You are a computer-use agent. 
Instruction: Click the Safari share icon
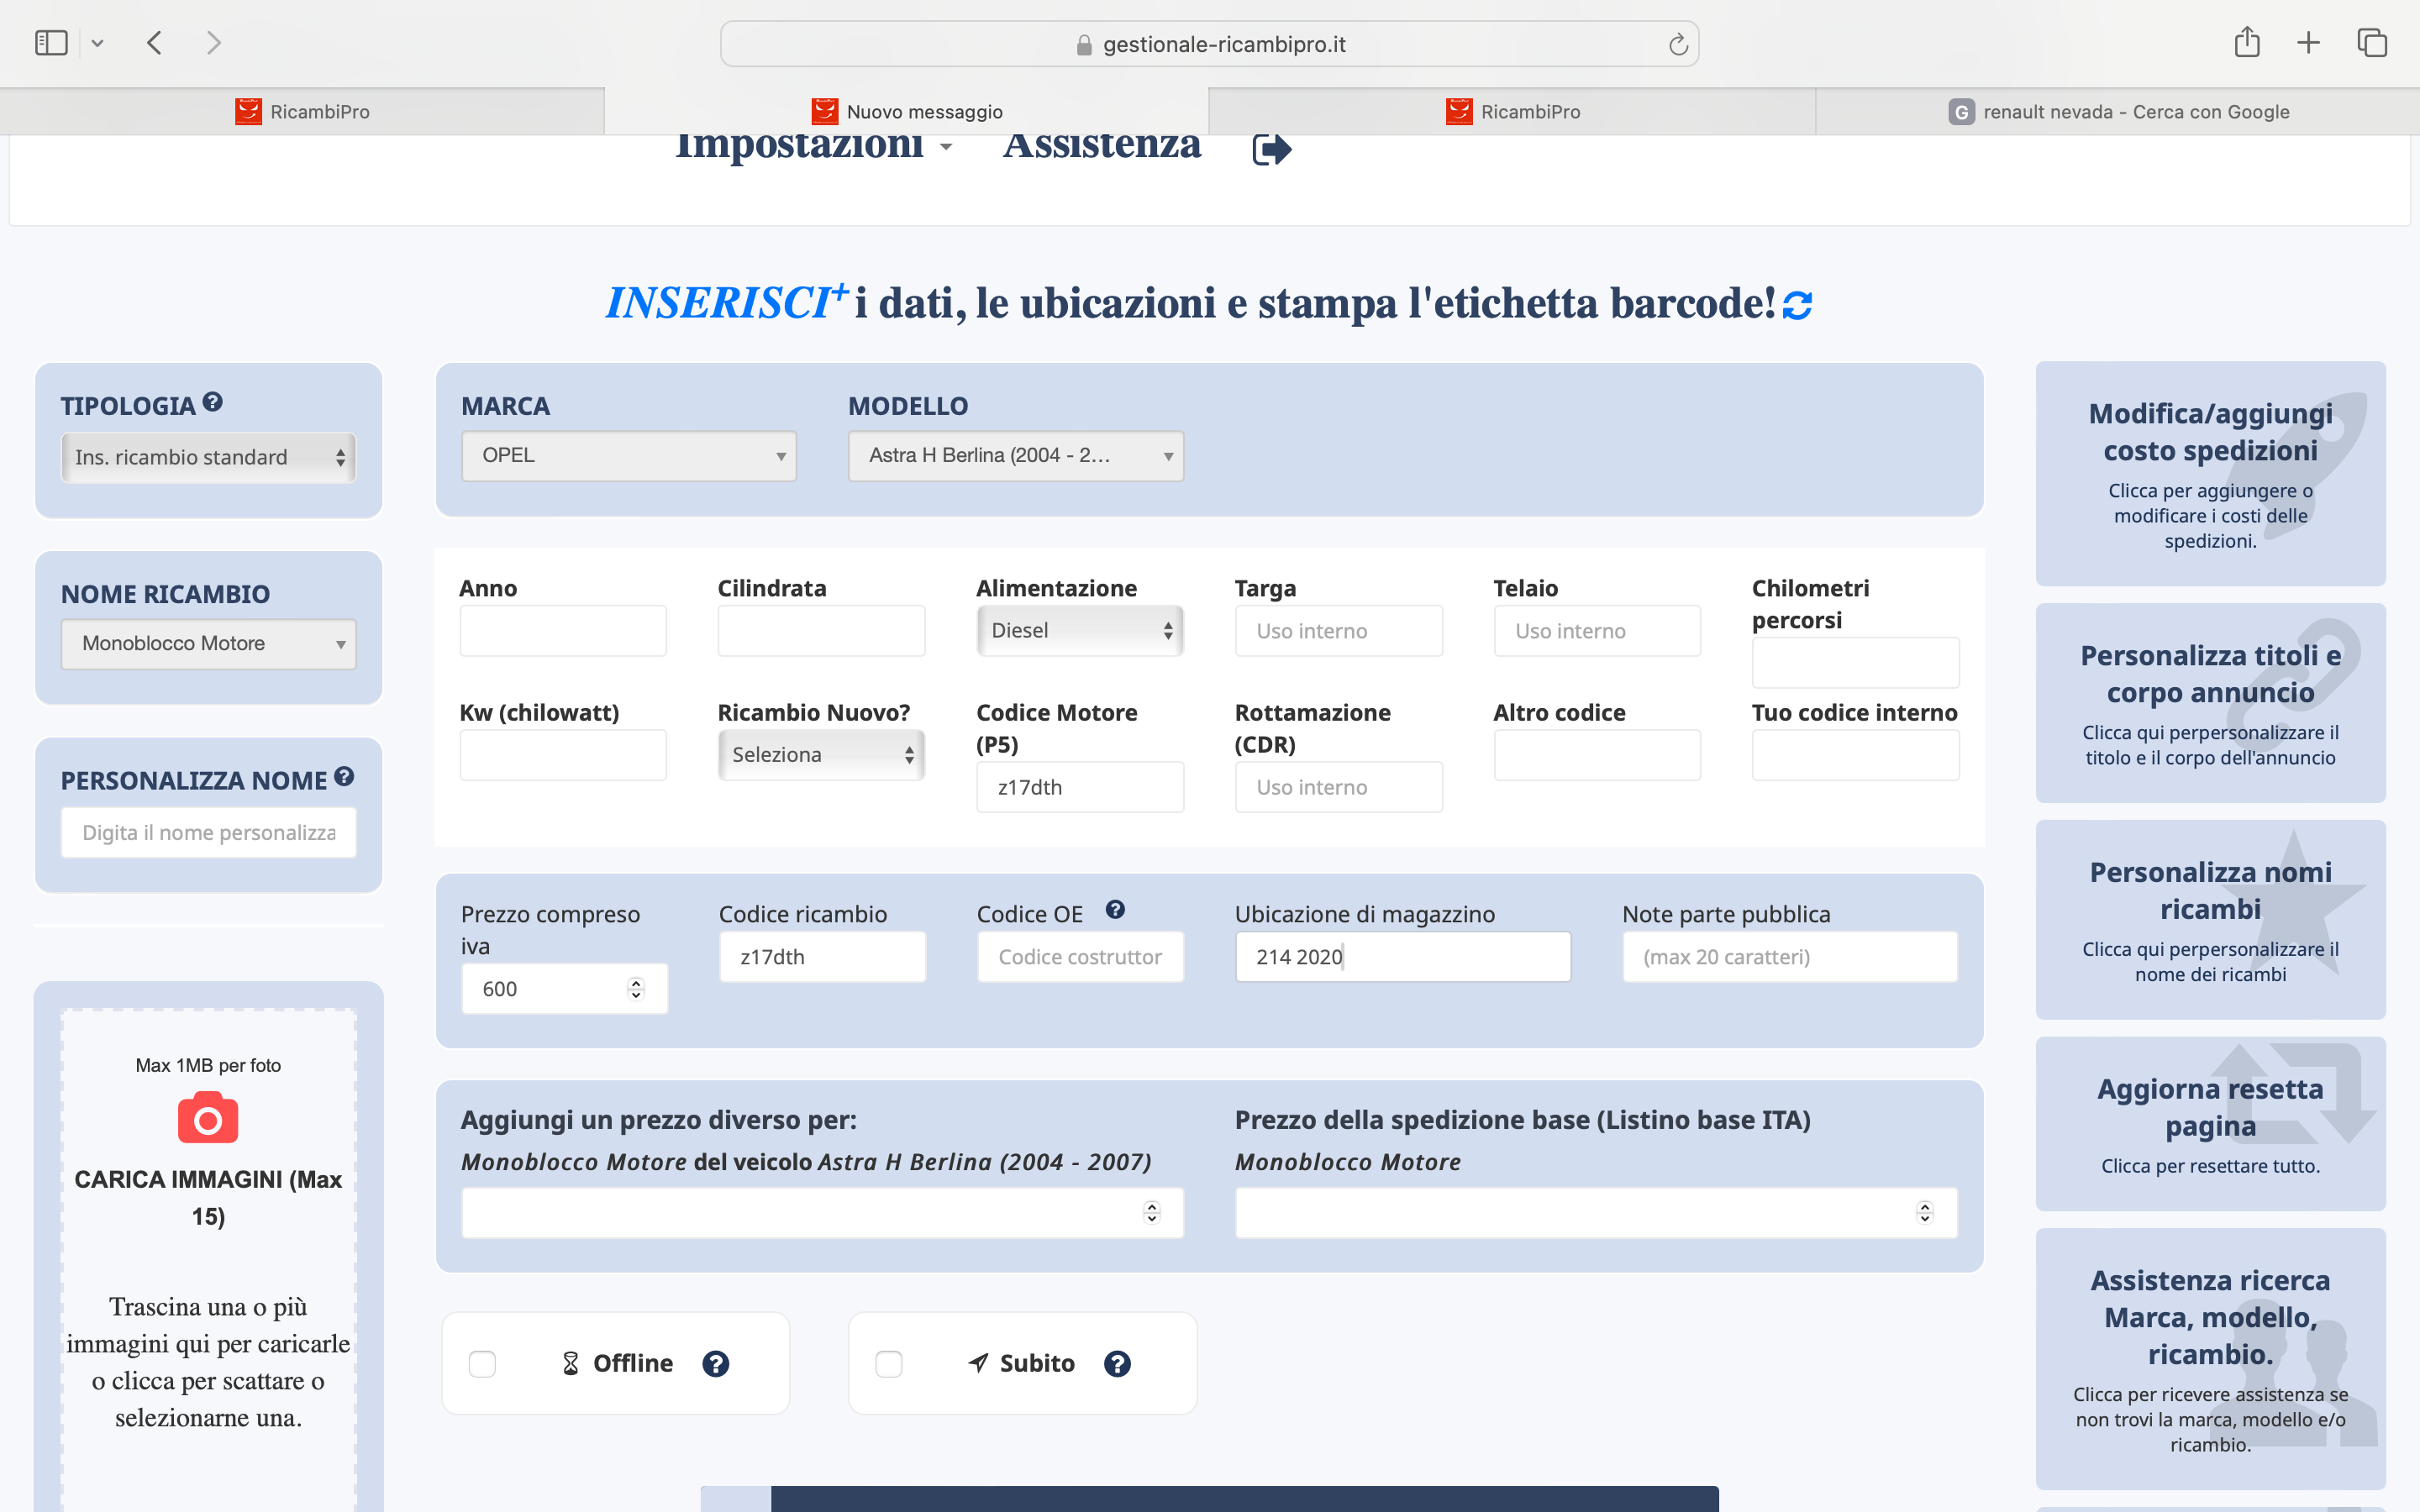(x=2247, y=42)
